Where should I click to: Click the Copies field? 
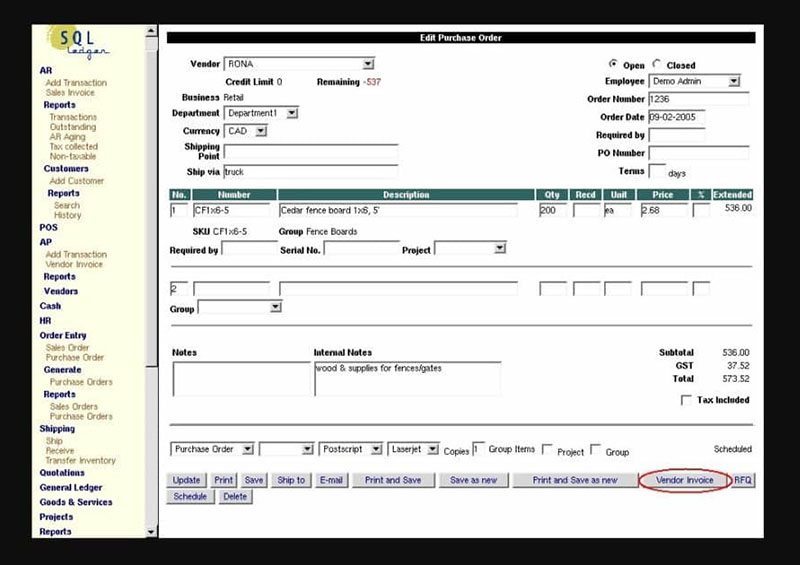478,449
